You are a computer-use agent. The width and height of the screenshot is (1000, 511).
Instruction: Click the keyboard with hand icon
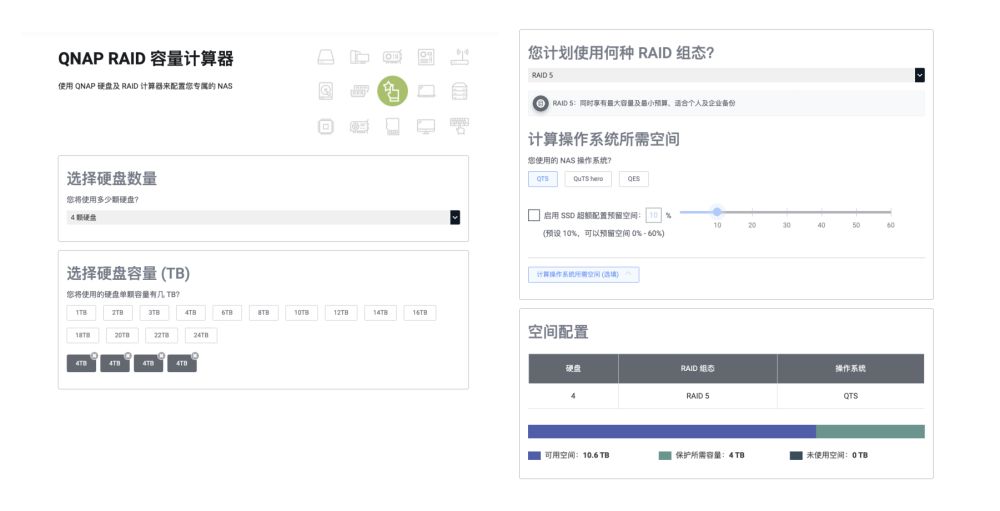pyautogui.click(x=459, y=126)
